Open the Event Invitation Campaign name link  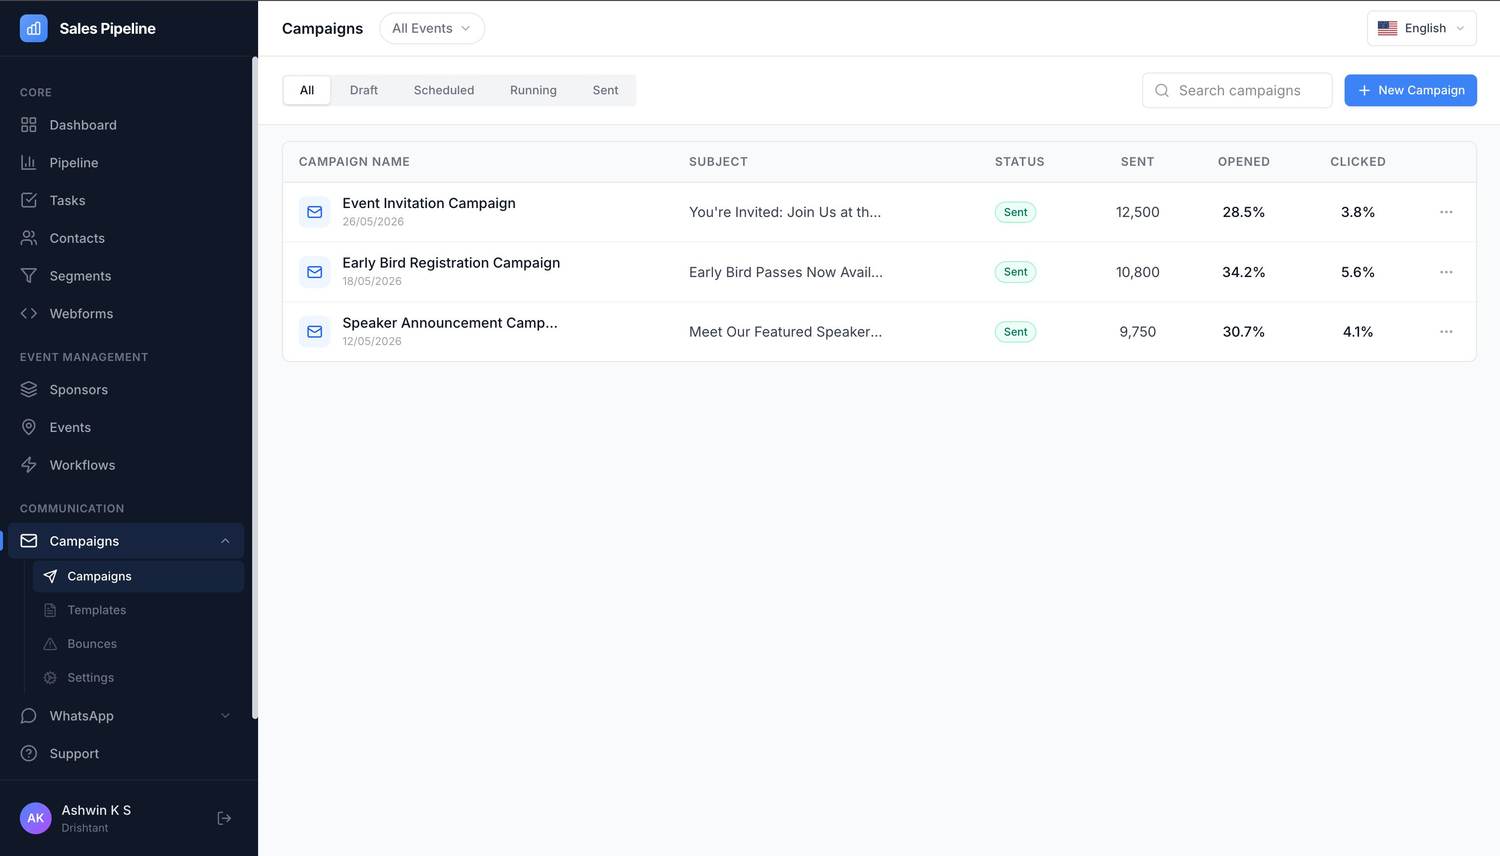(429, 203)
